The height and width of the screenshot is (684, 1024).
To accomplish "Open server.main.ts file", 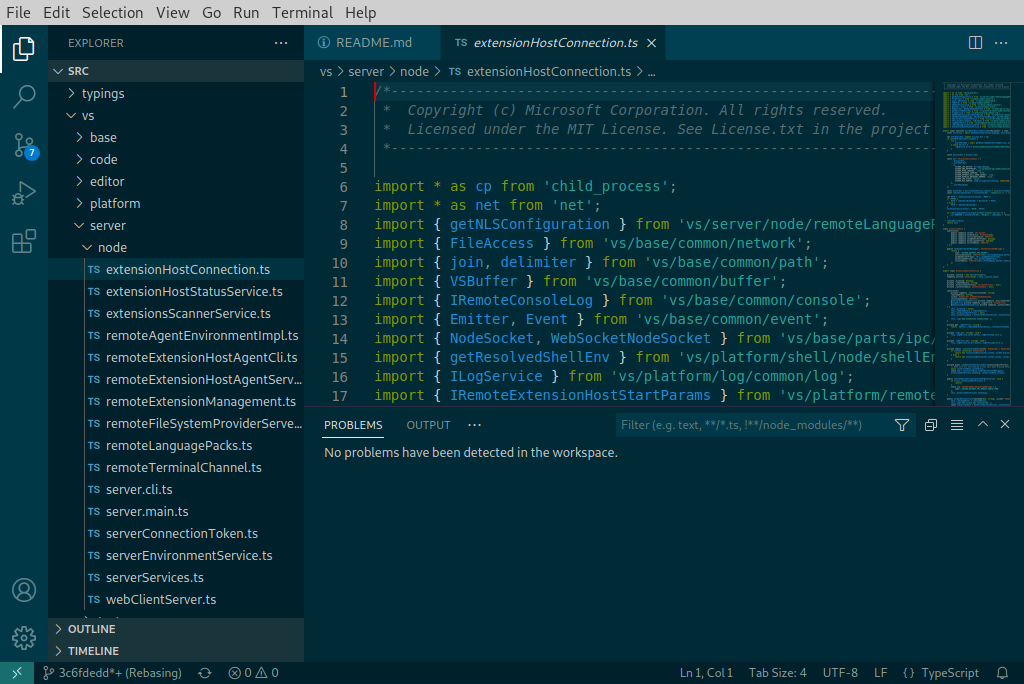I will coord(176,512).
